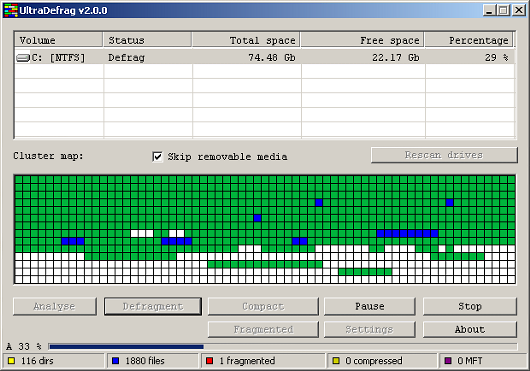Click the Rescan drives button

(x=444, y=155)
